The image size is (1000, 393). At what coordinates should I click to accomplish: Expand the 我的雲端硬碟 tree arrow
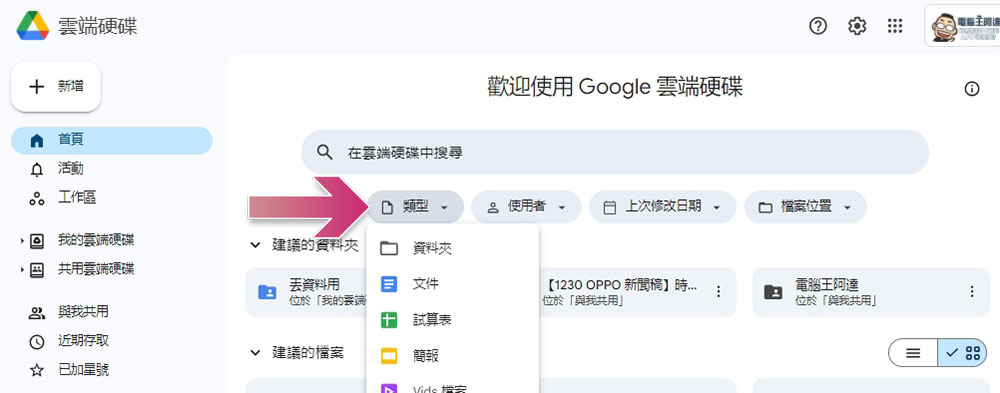coord(22,241)
